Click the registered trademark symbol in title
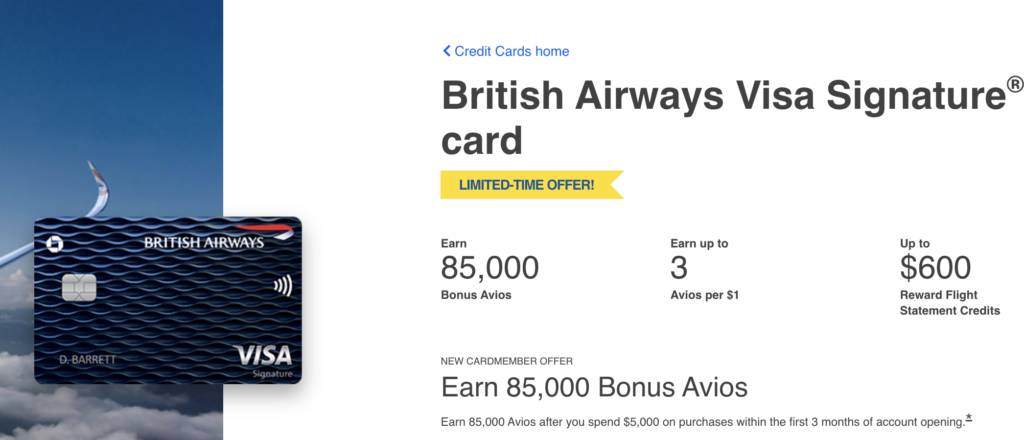 tap(1015, 85)
